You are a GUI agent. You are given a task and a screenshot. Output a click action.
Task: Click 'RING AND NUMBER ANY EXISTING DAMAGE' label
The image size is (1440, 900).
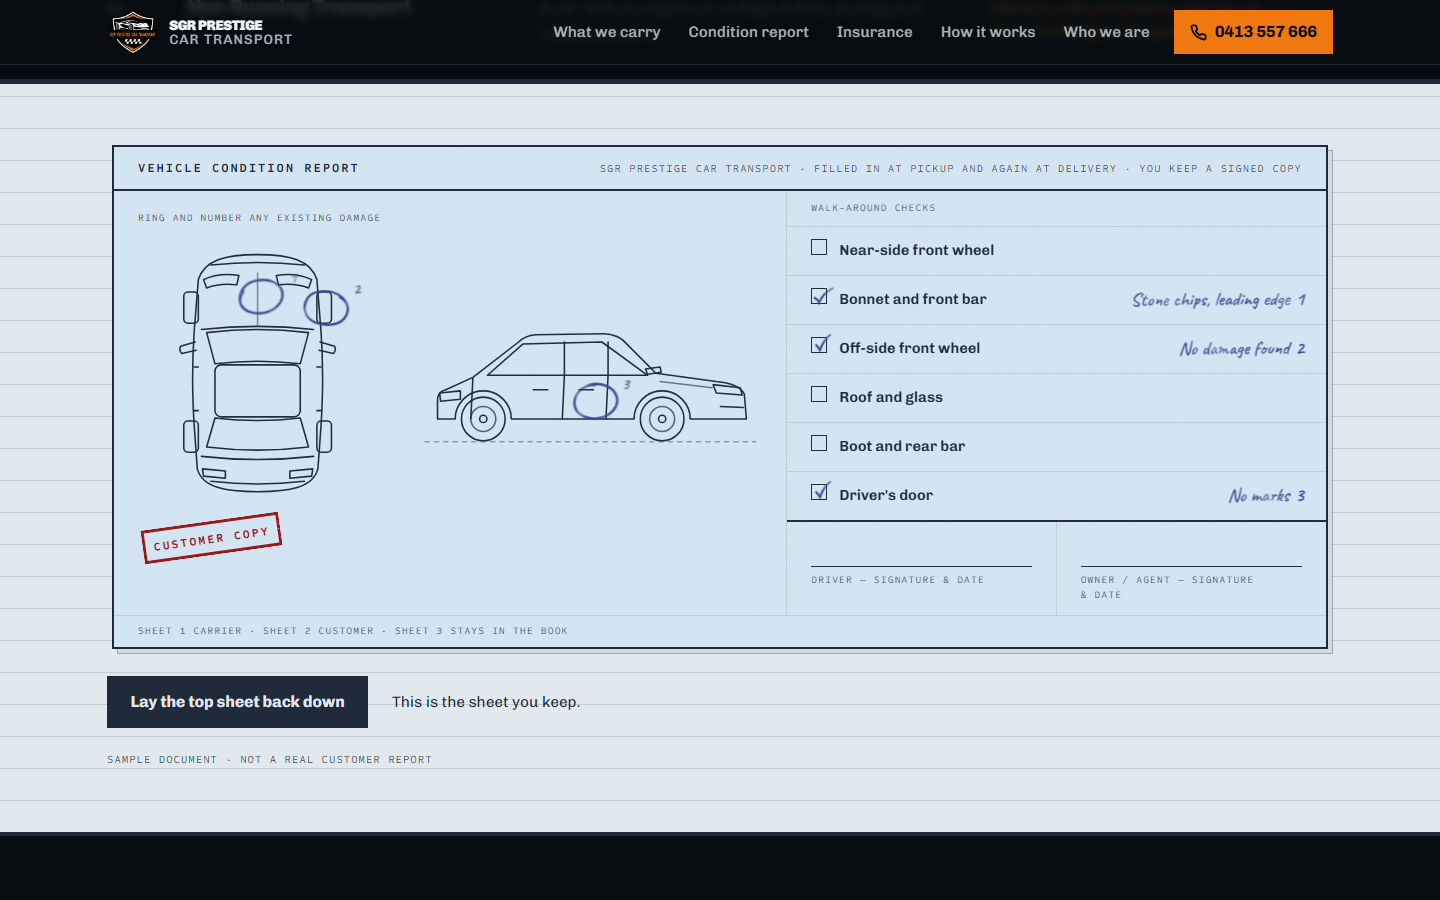click(x=259, y=218)
